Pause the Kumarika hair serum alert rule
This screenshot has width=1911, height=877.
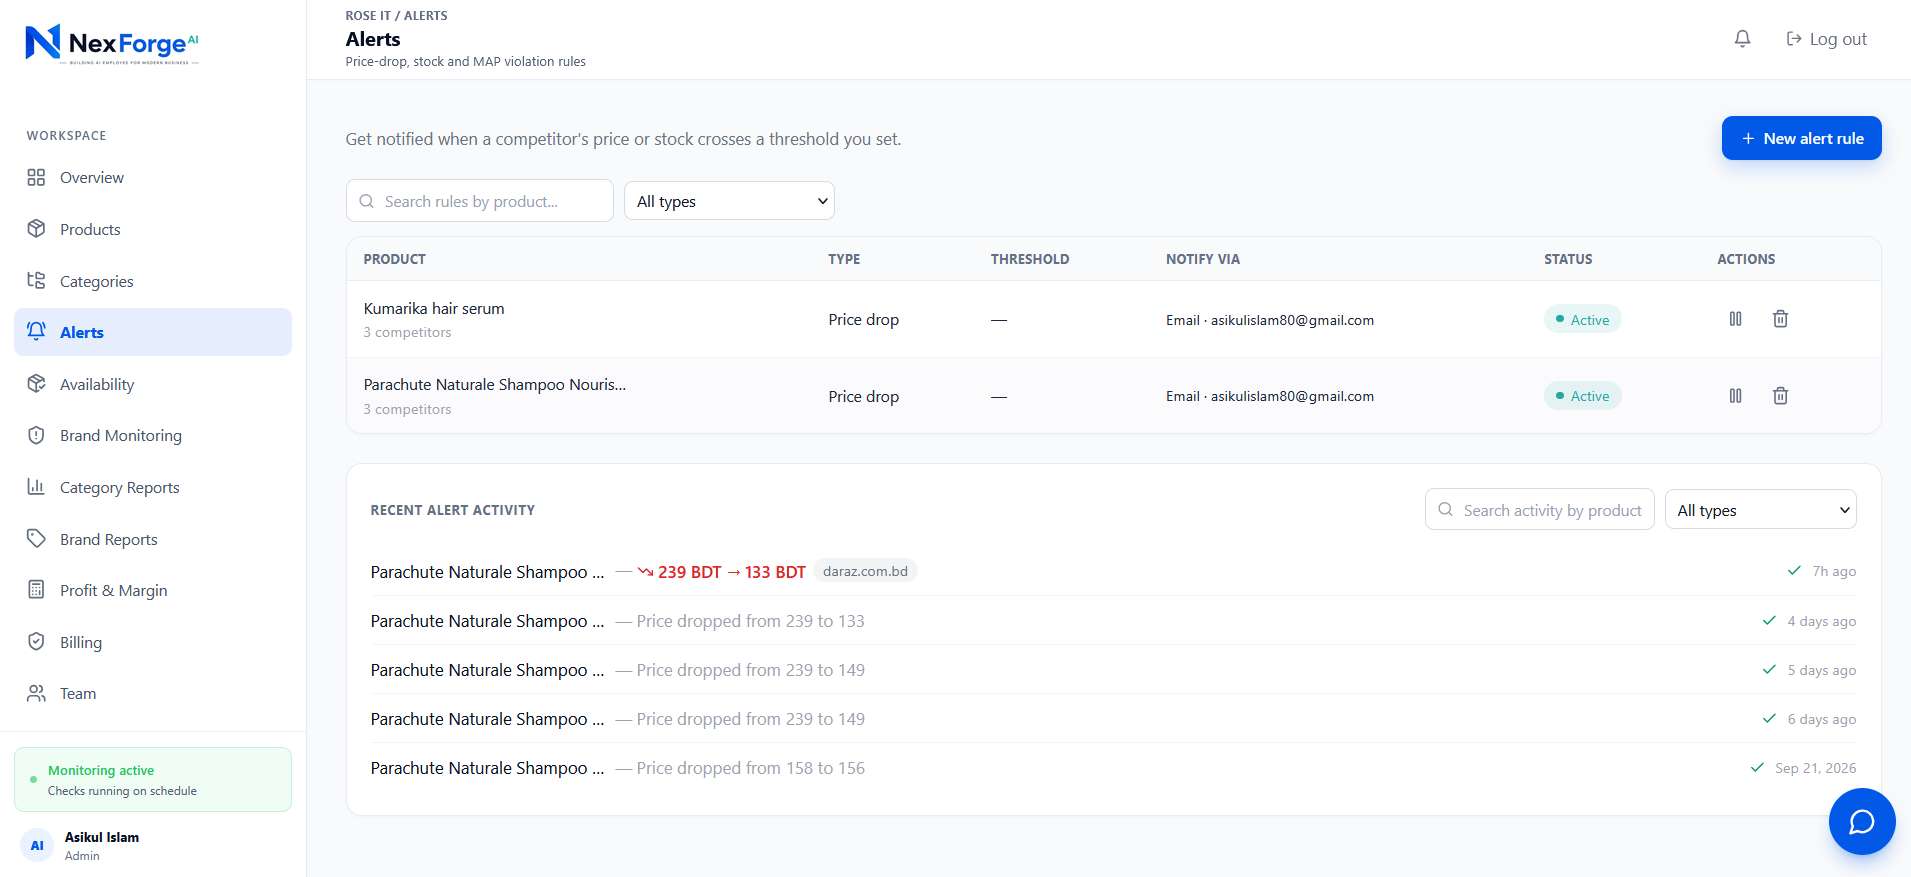1735,319
